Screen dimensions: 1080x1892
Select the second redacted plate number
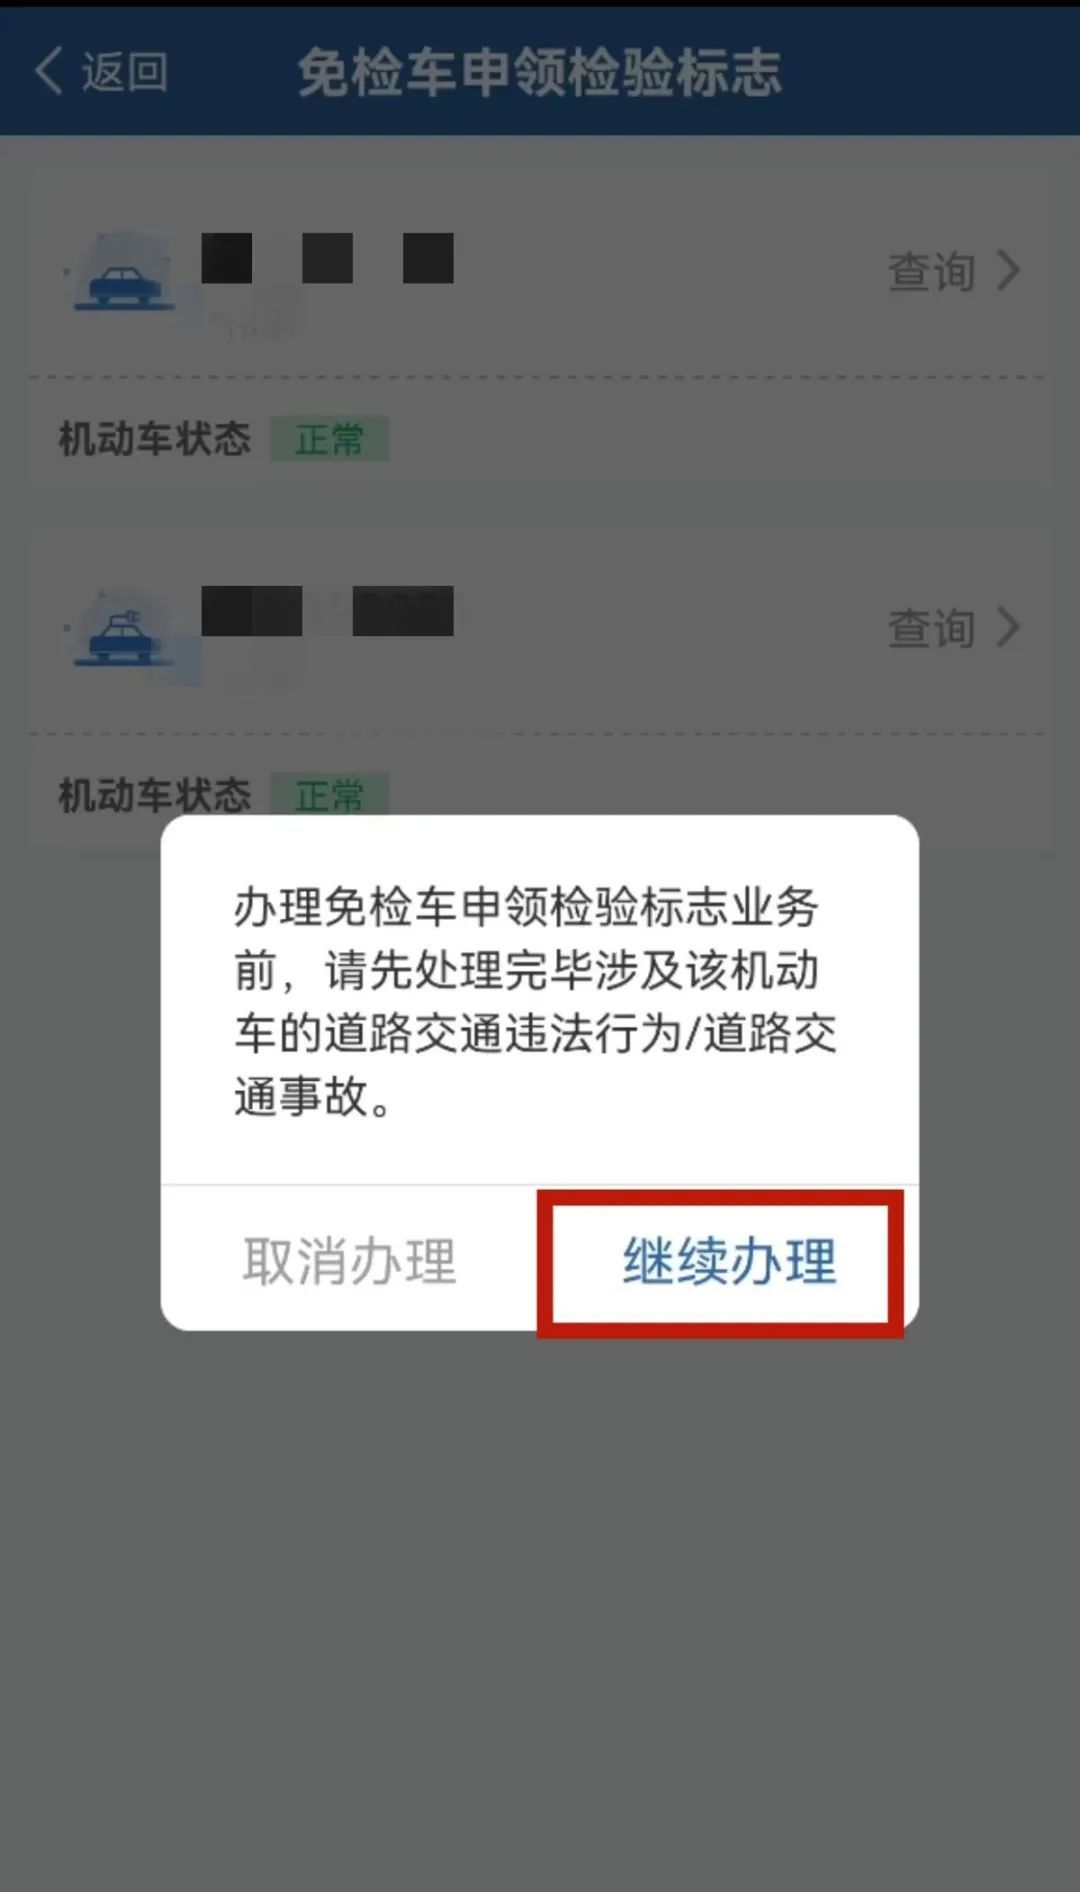click(x=327, y=611)
